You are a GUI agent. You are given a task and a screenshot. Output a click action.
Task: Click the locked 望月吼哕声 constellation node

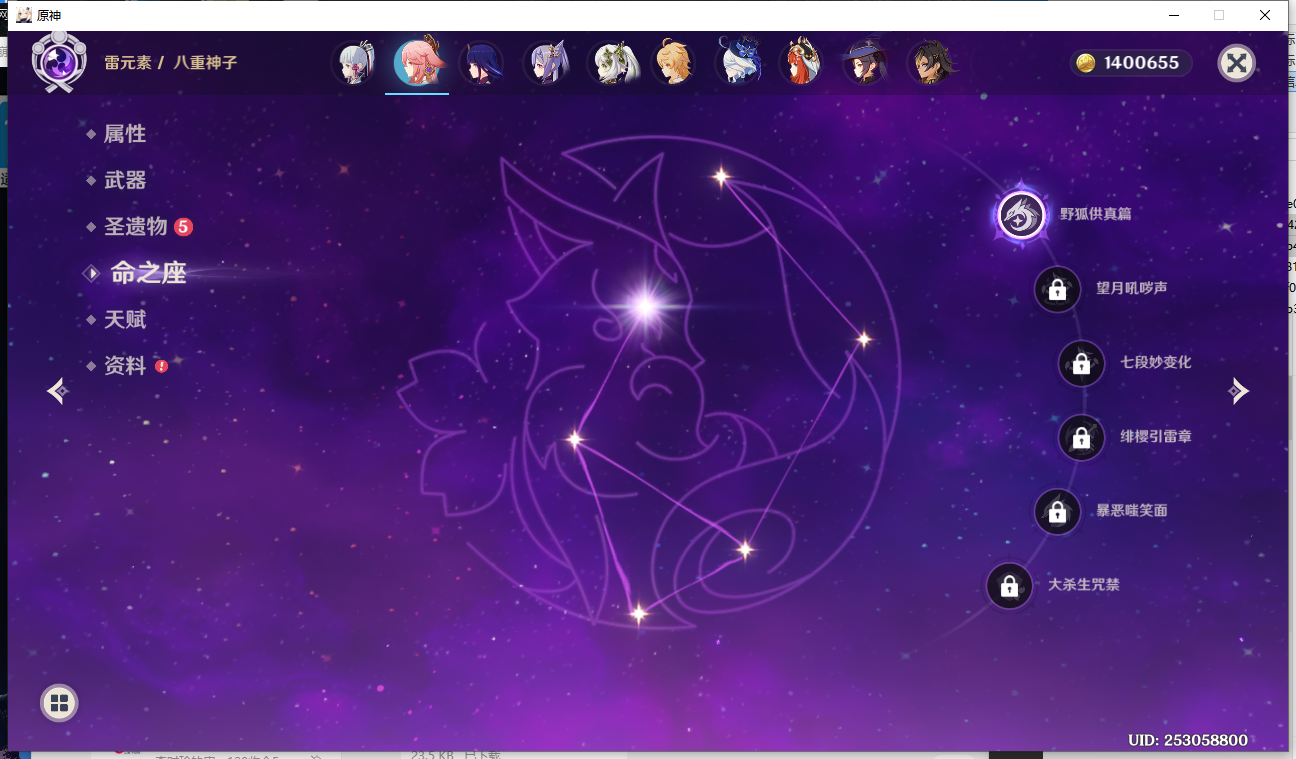click(1057, 290)
